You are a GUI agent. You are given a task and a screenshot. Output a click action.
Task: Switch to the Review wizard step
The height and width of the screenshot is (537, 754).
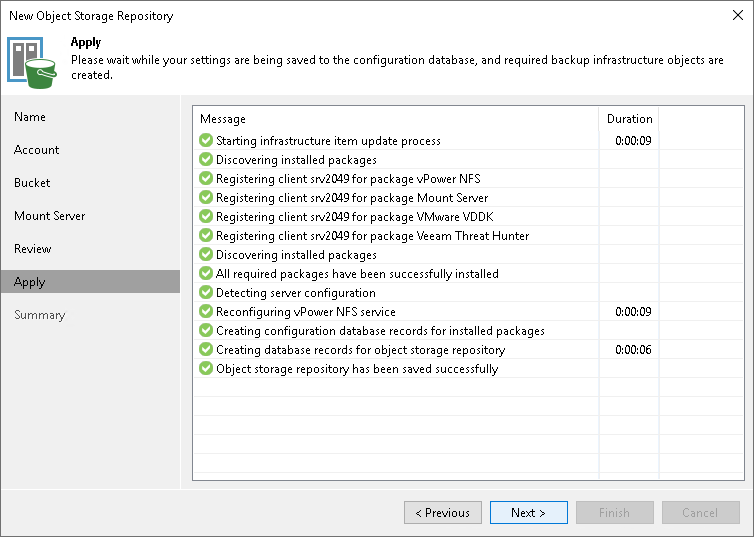33,249
